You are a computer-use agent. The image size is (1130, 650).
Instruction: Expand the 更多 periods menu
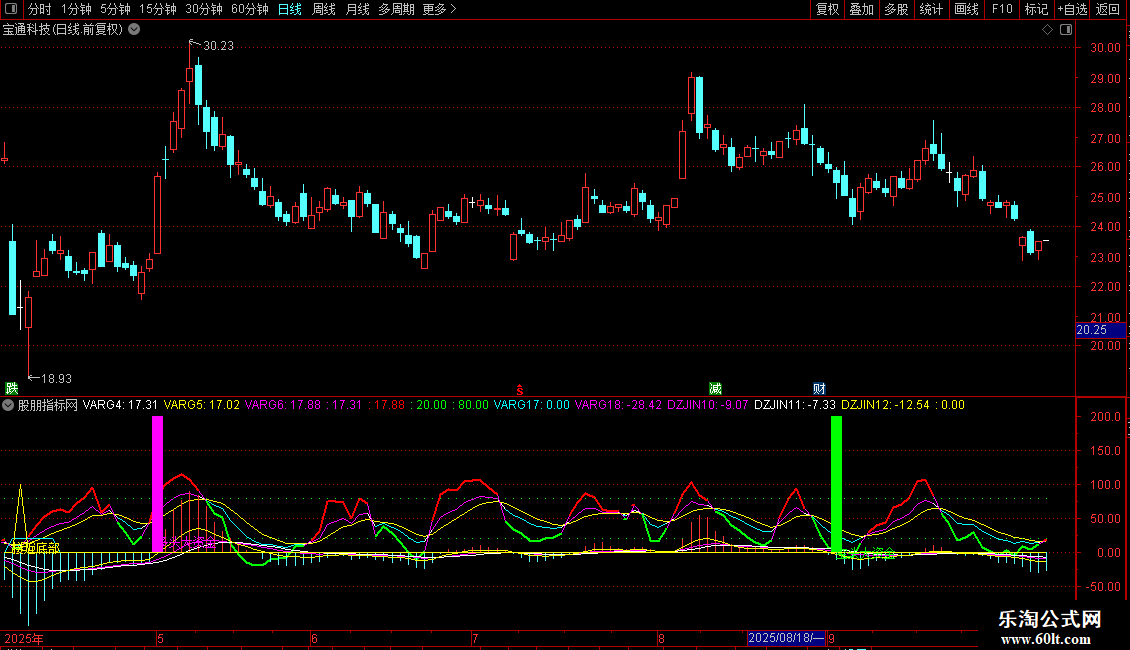pos(439,9)
